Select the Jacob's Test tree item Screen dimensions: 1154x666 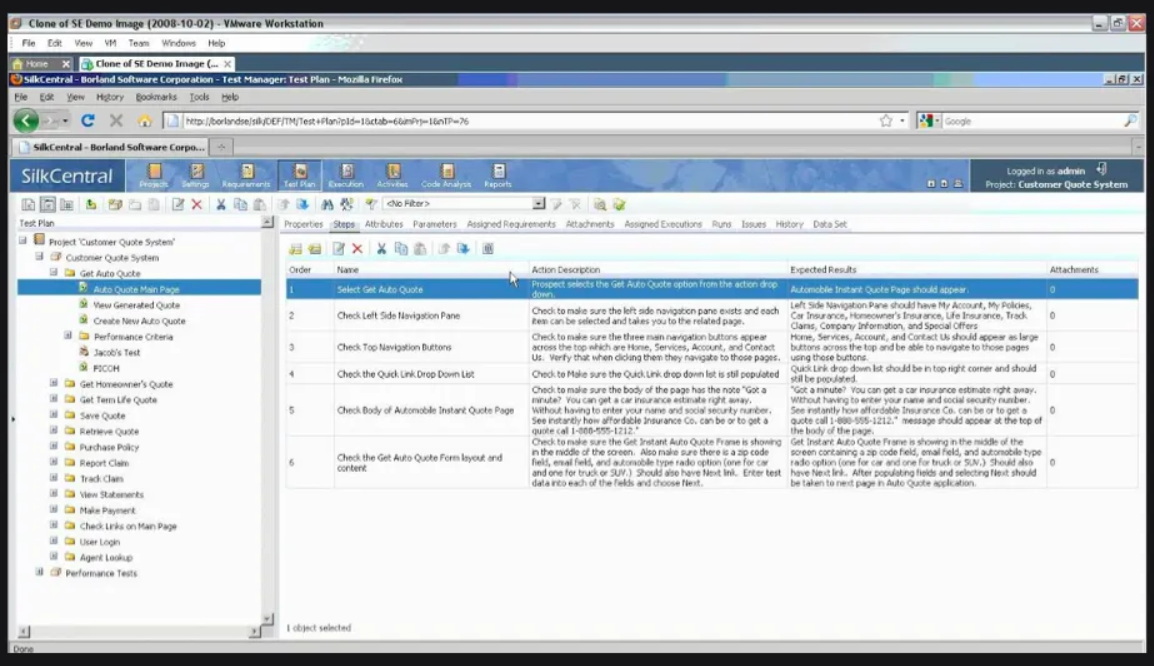(116, 353)
